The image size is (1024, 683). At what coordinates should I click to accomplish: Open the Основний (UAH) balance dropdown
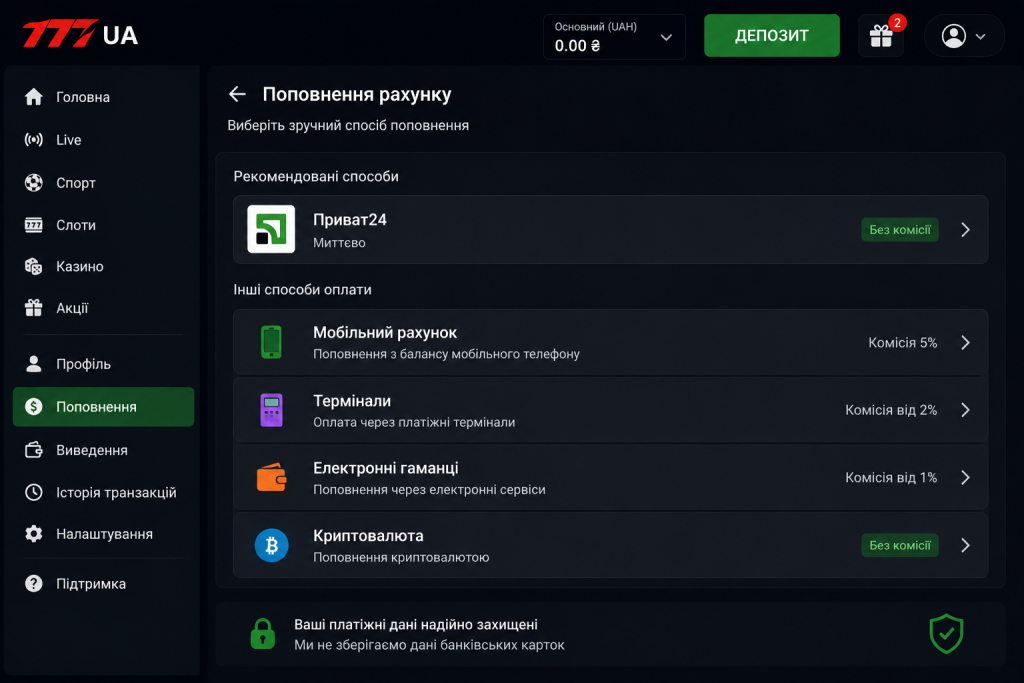click(x=614, y=37)
